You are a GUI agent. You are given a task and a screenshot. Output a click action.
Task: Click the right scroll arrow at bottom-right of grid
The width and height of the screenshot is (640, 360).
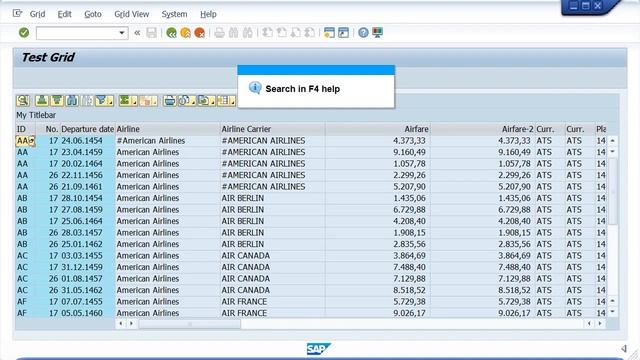pos(600,324)
